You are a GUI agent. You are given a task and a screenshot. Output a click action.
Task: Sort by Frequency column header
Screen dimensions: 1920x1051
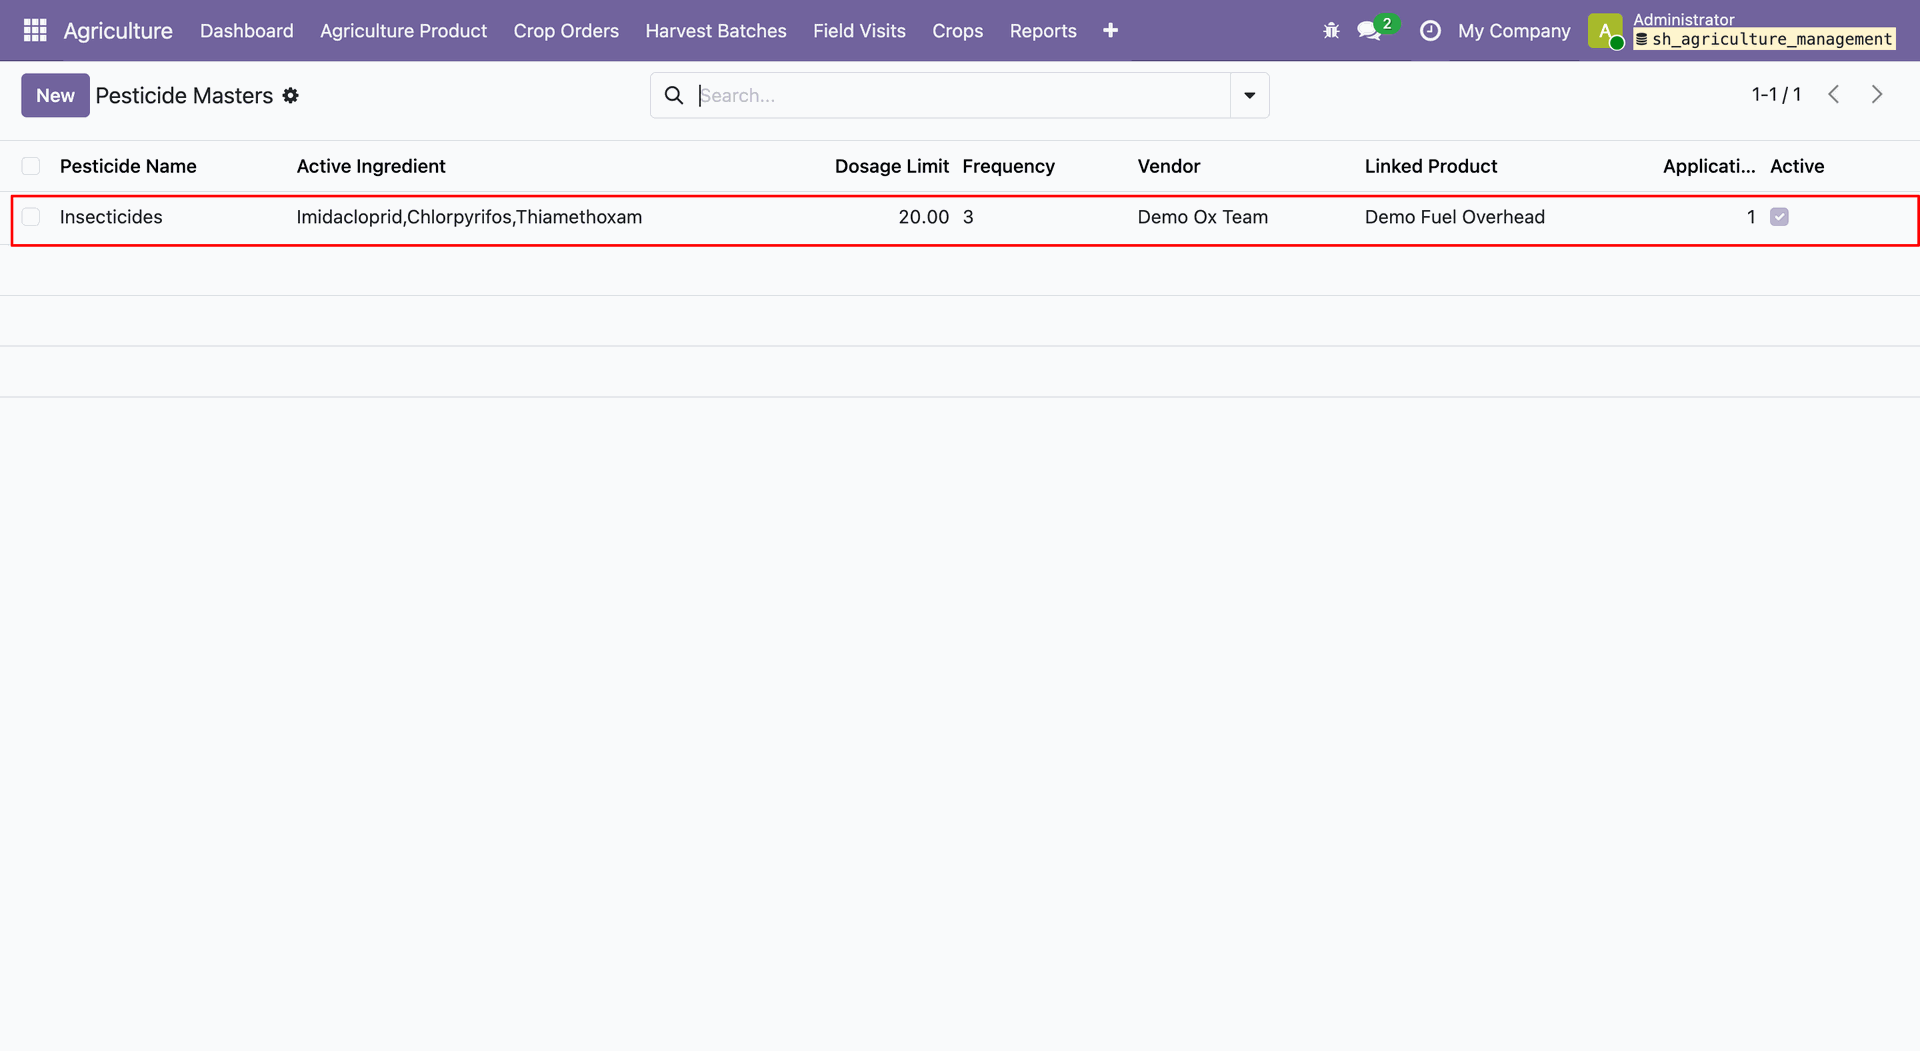[x=1008, y=166]
